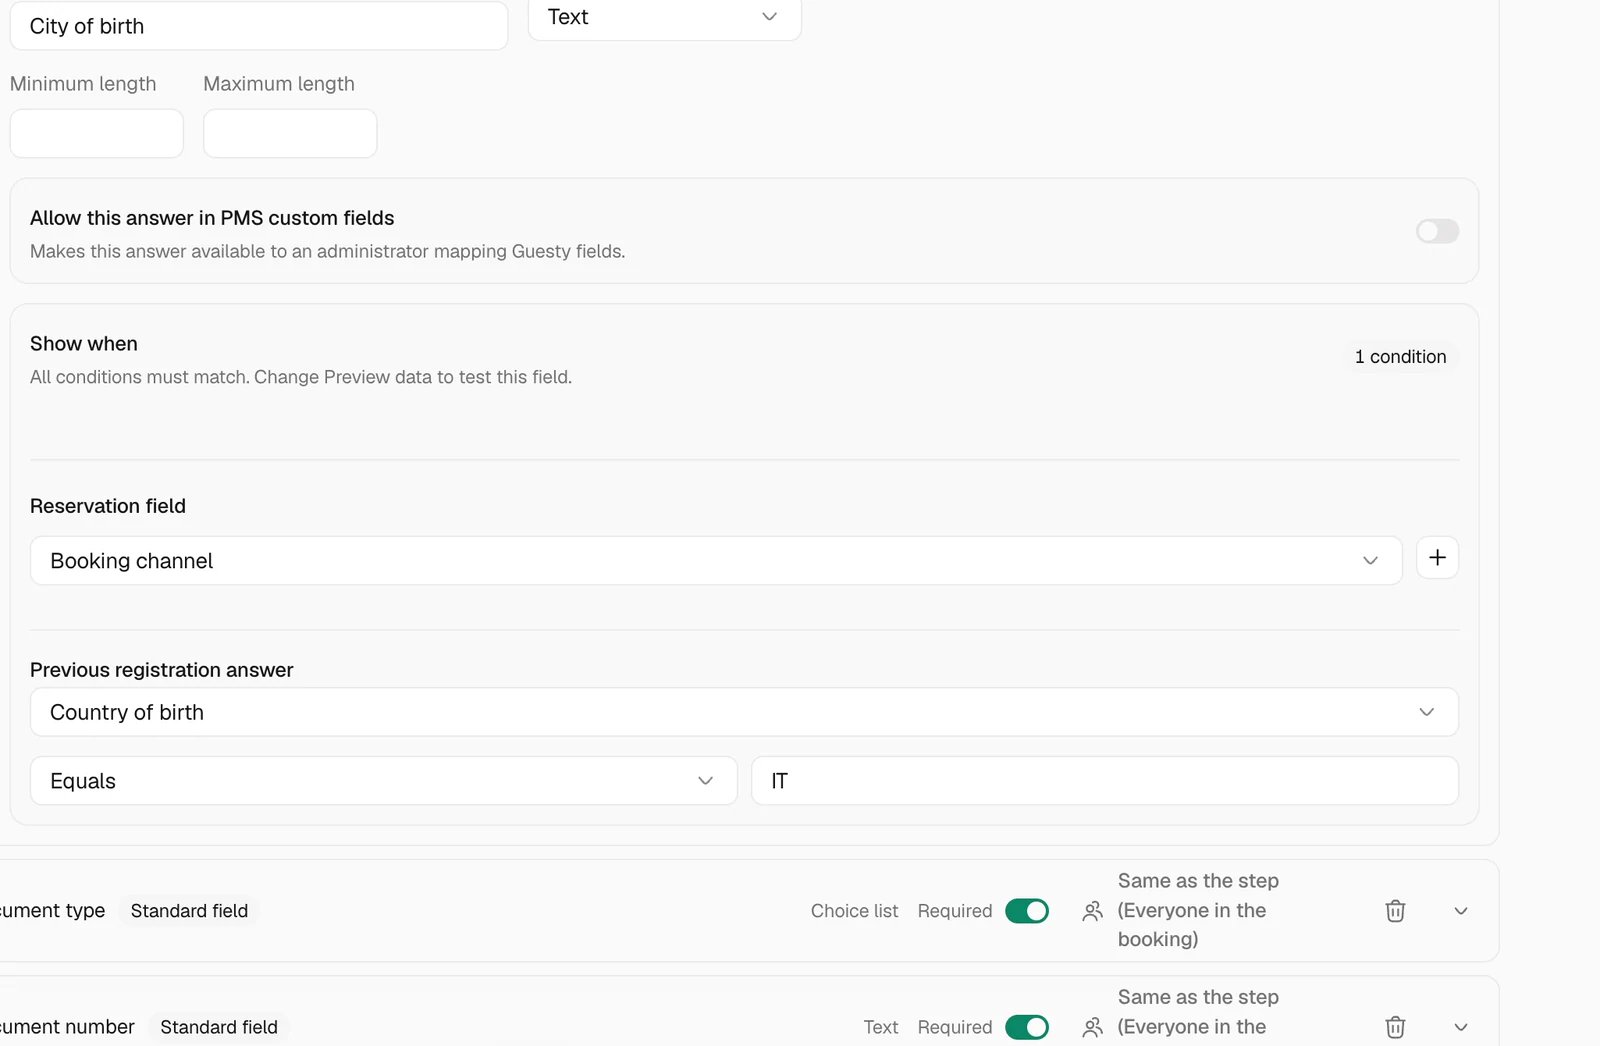Expand the document number row

(1461, 1027)
